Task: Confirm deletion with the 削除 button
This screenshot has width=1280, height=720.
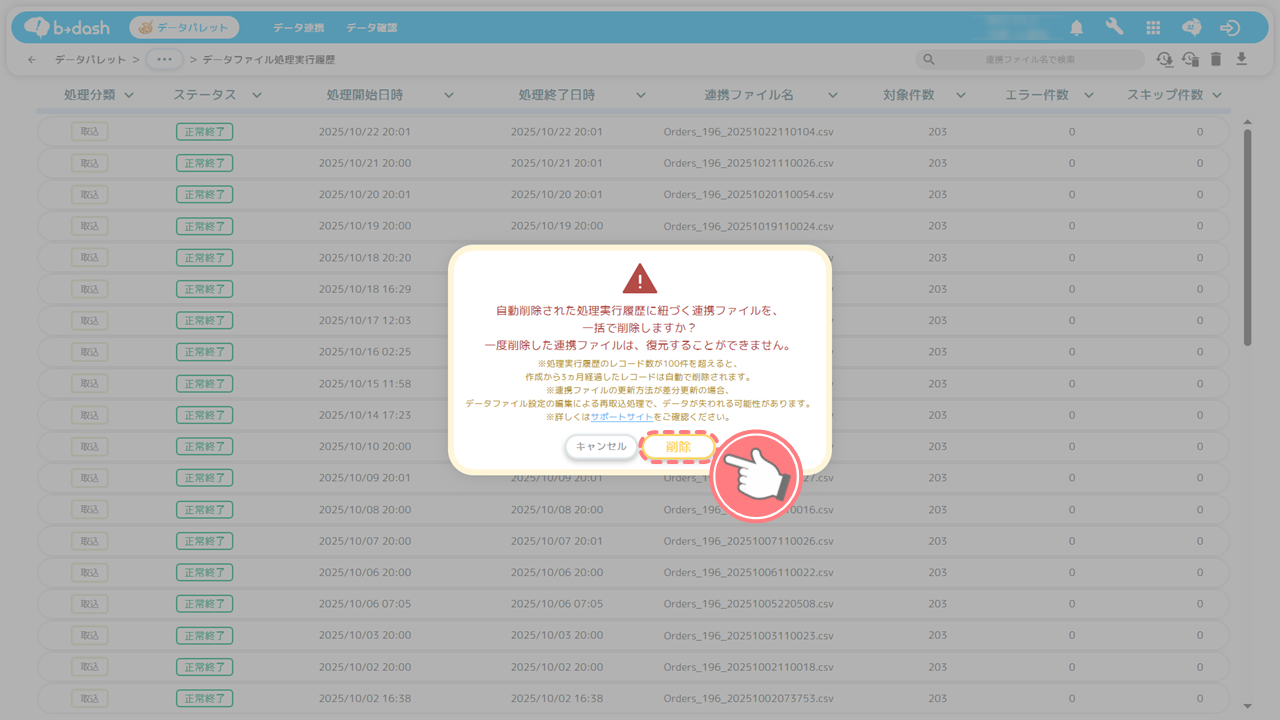Action: 678,447
